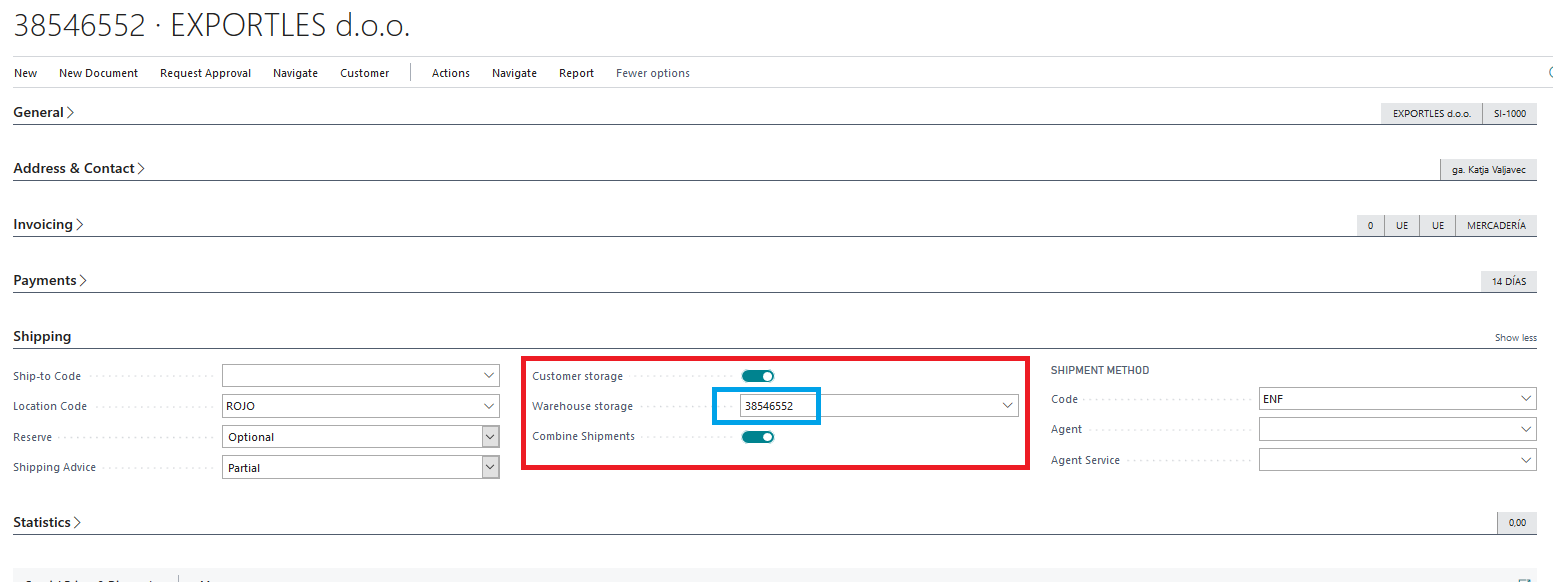The height and width of the screenshot is (582, 1553).
Task: Open the Shipment Method Code dropdown
Action: click(1526, 399)
